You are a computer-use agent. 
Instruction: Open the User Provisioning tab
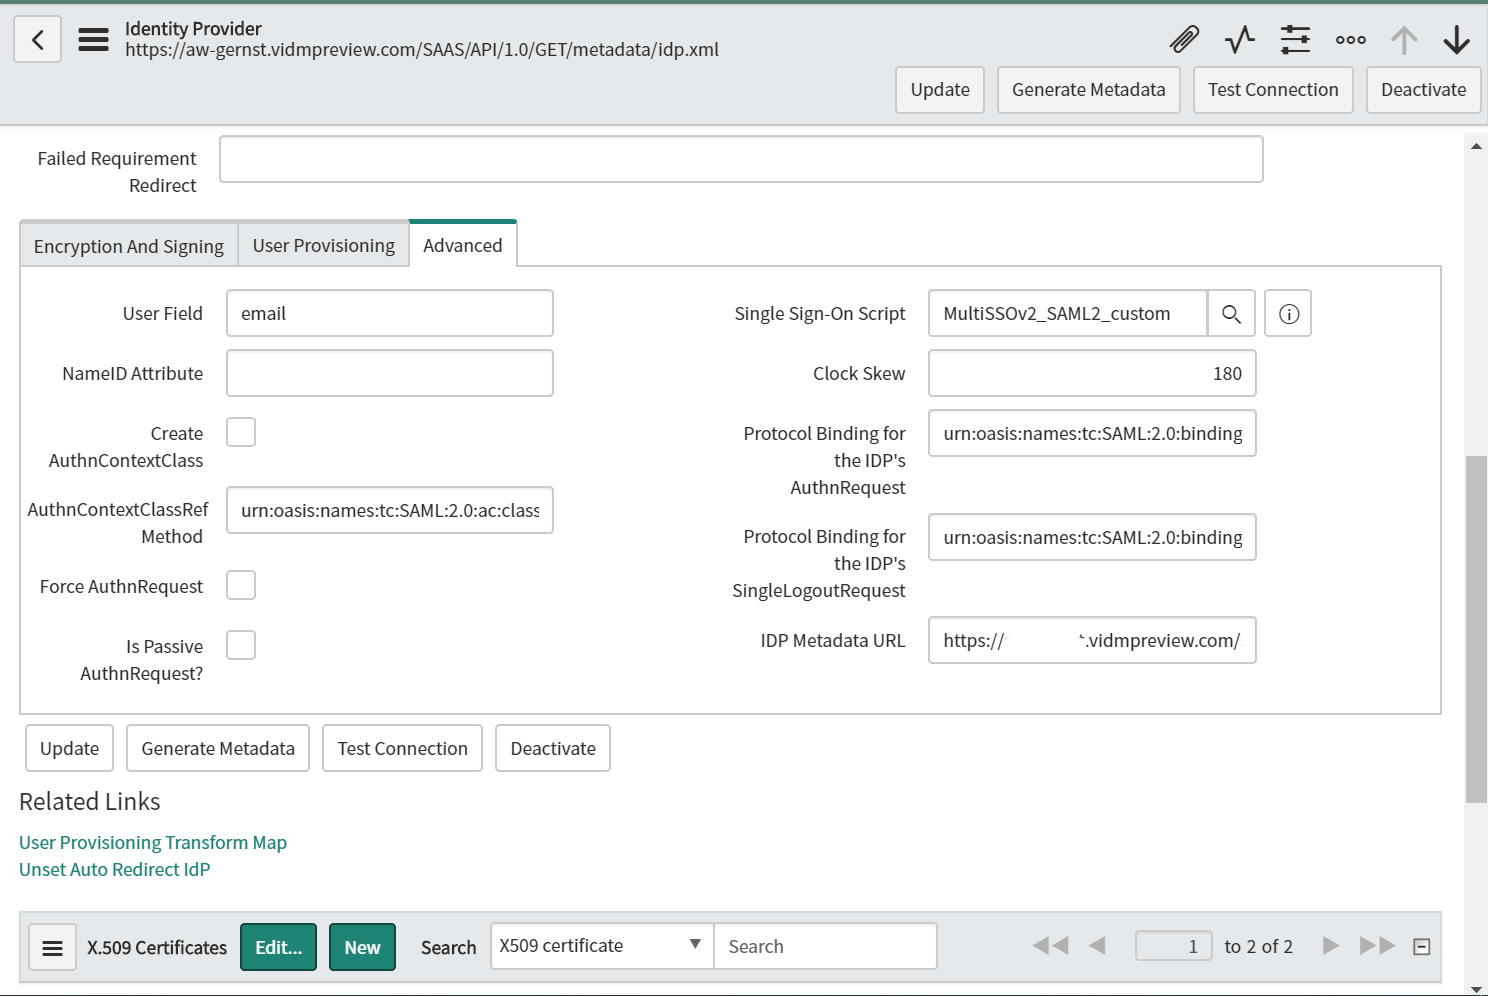pyautogui.click(x=323, y=246)
